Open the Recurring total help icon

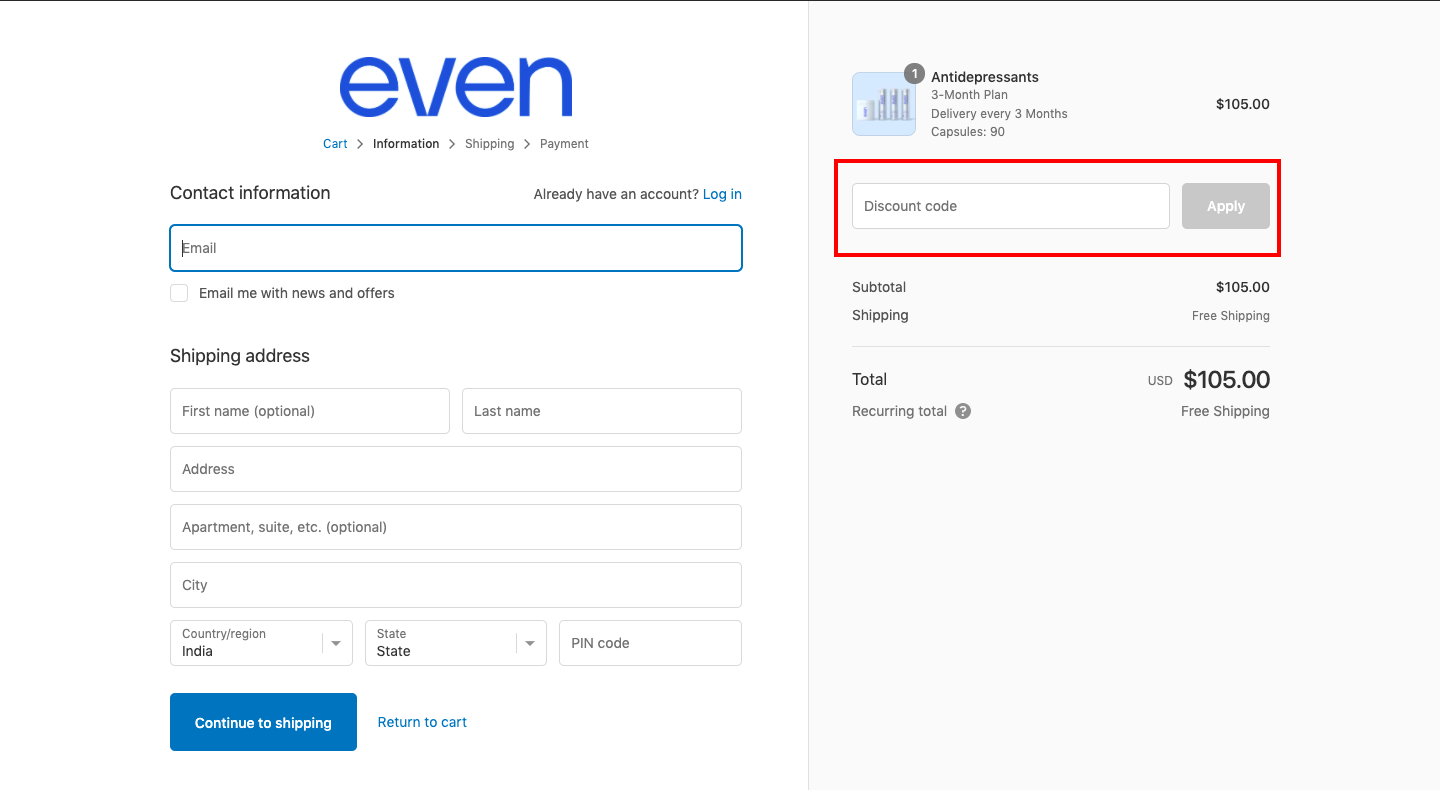coord(963,411)
